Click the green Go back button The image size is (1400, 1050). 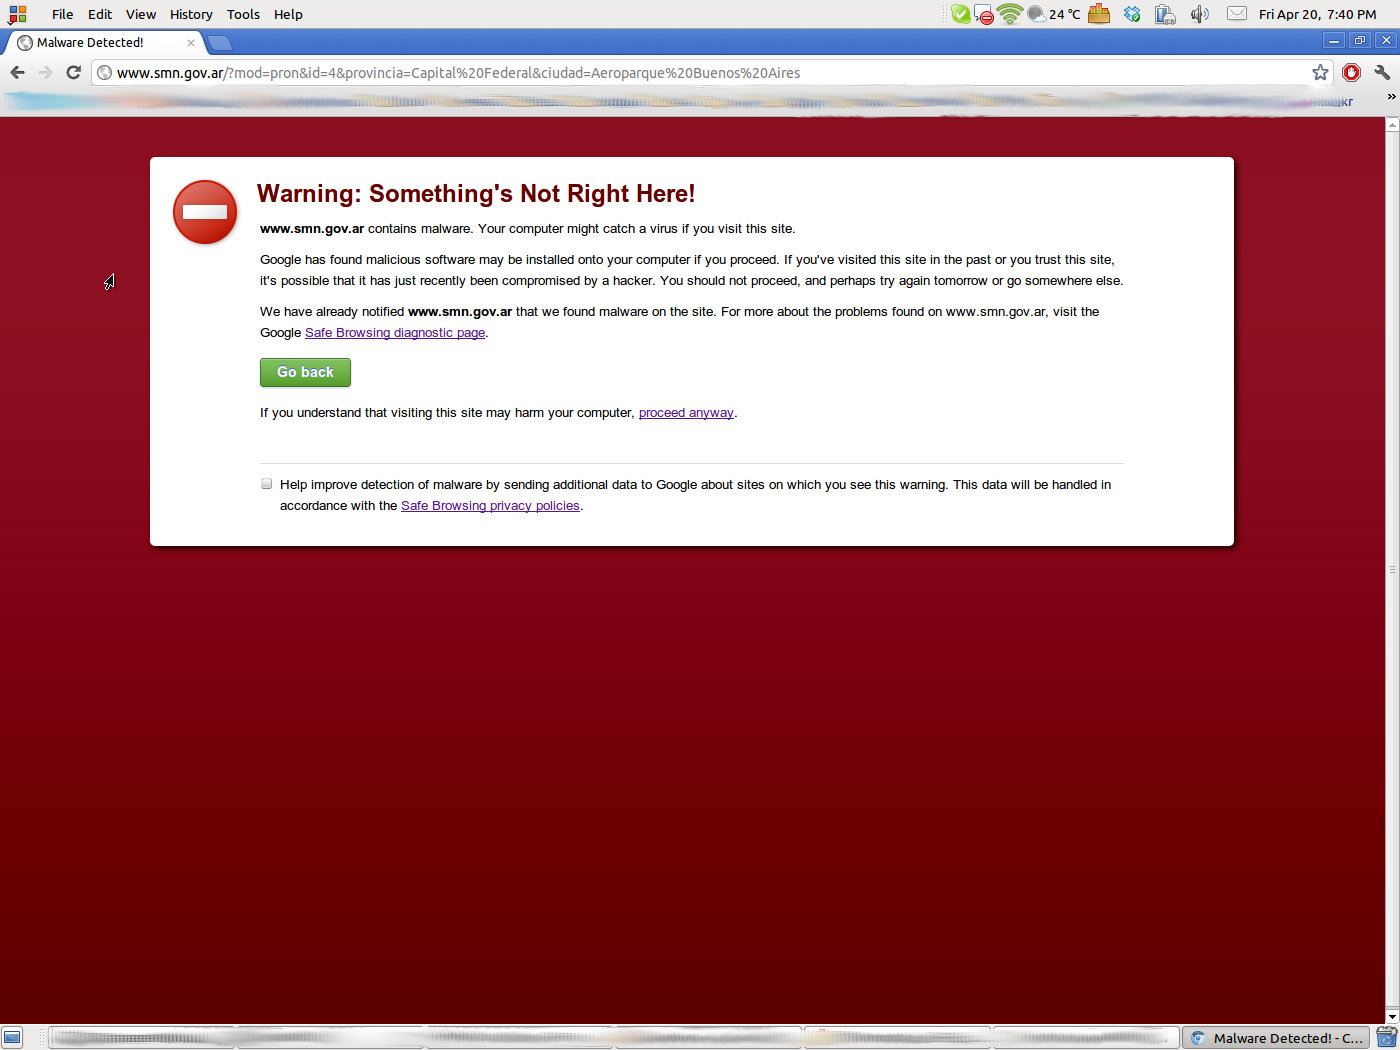[x=305, y=372]
